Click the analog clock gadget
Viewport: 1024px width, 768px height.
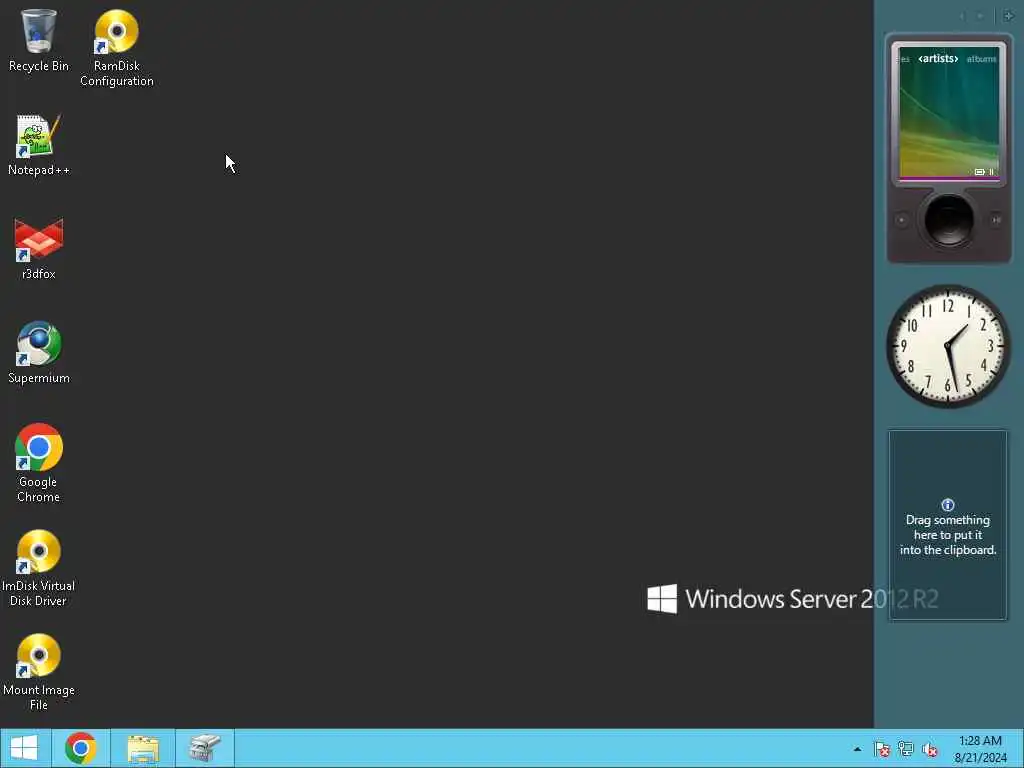click(948, 346)
